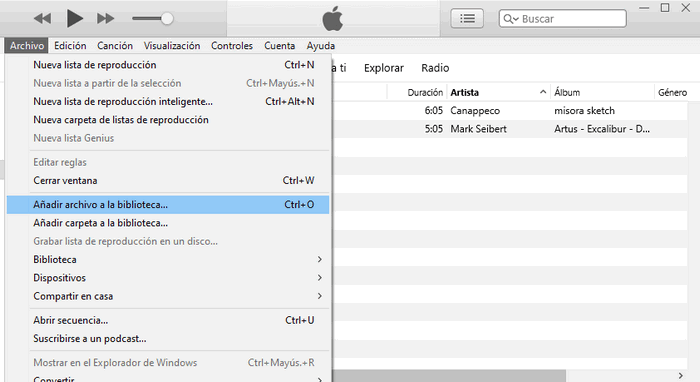Expand the Compartir en casa submenu

168,296
